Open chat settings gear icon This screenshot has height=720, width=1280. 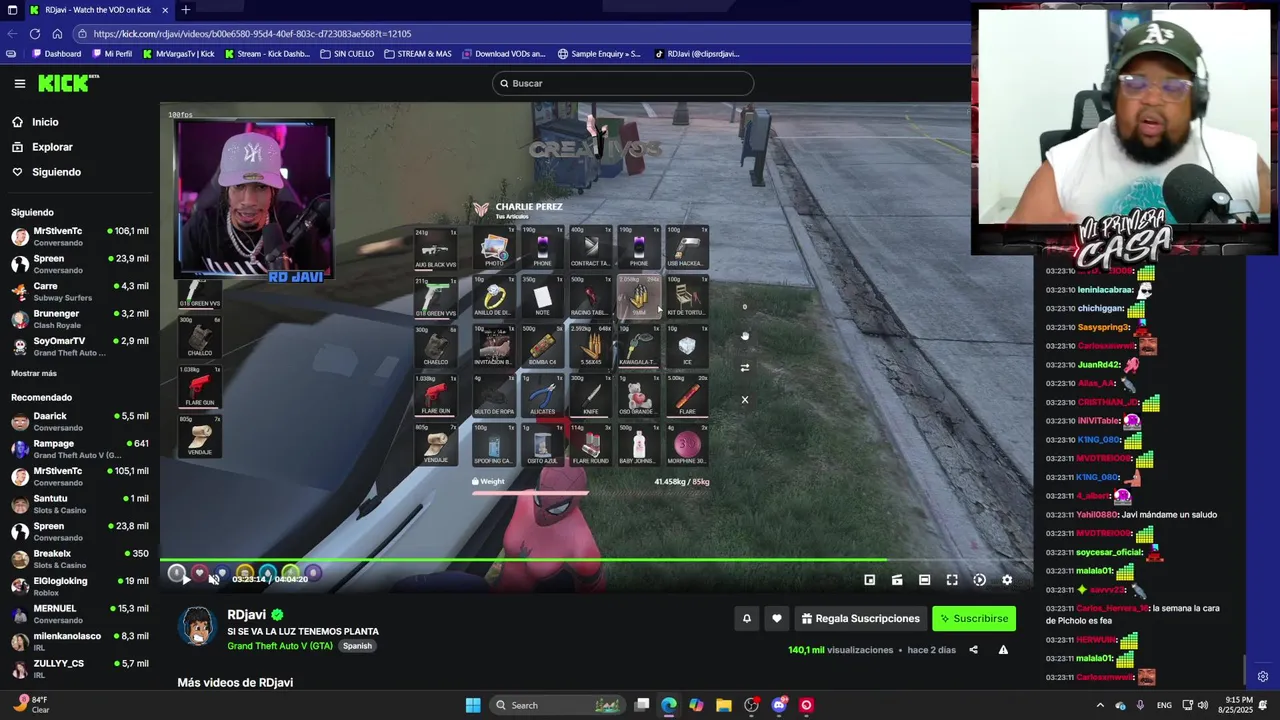[x=1263, y=677]
